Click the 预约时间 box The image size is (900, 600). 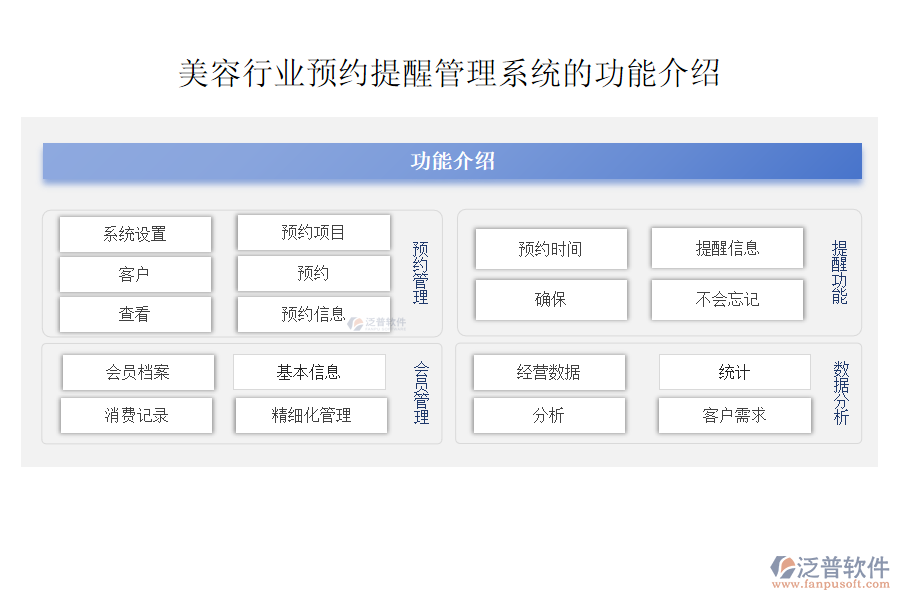tap(550, 249)
